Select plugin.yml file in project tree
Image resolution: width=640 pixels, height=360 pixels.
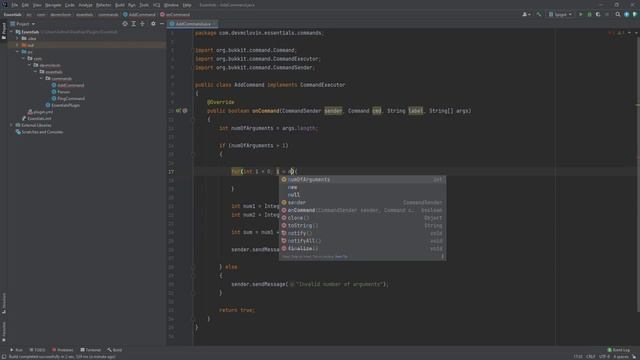pyautogui.click(x=40, y=112)
